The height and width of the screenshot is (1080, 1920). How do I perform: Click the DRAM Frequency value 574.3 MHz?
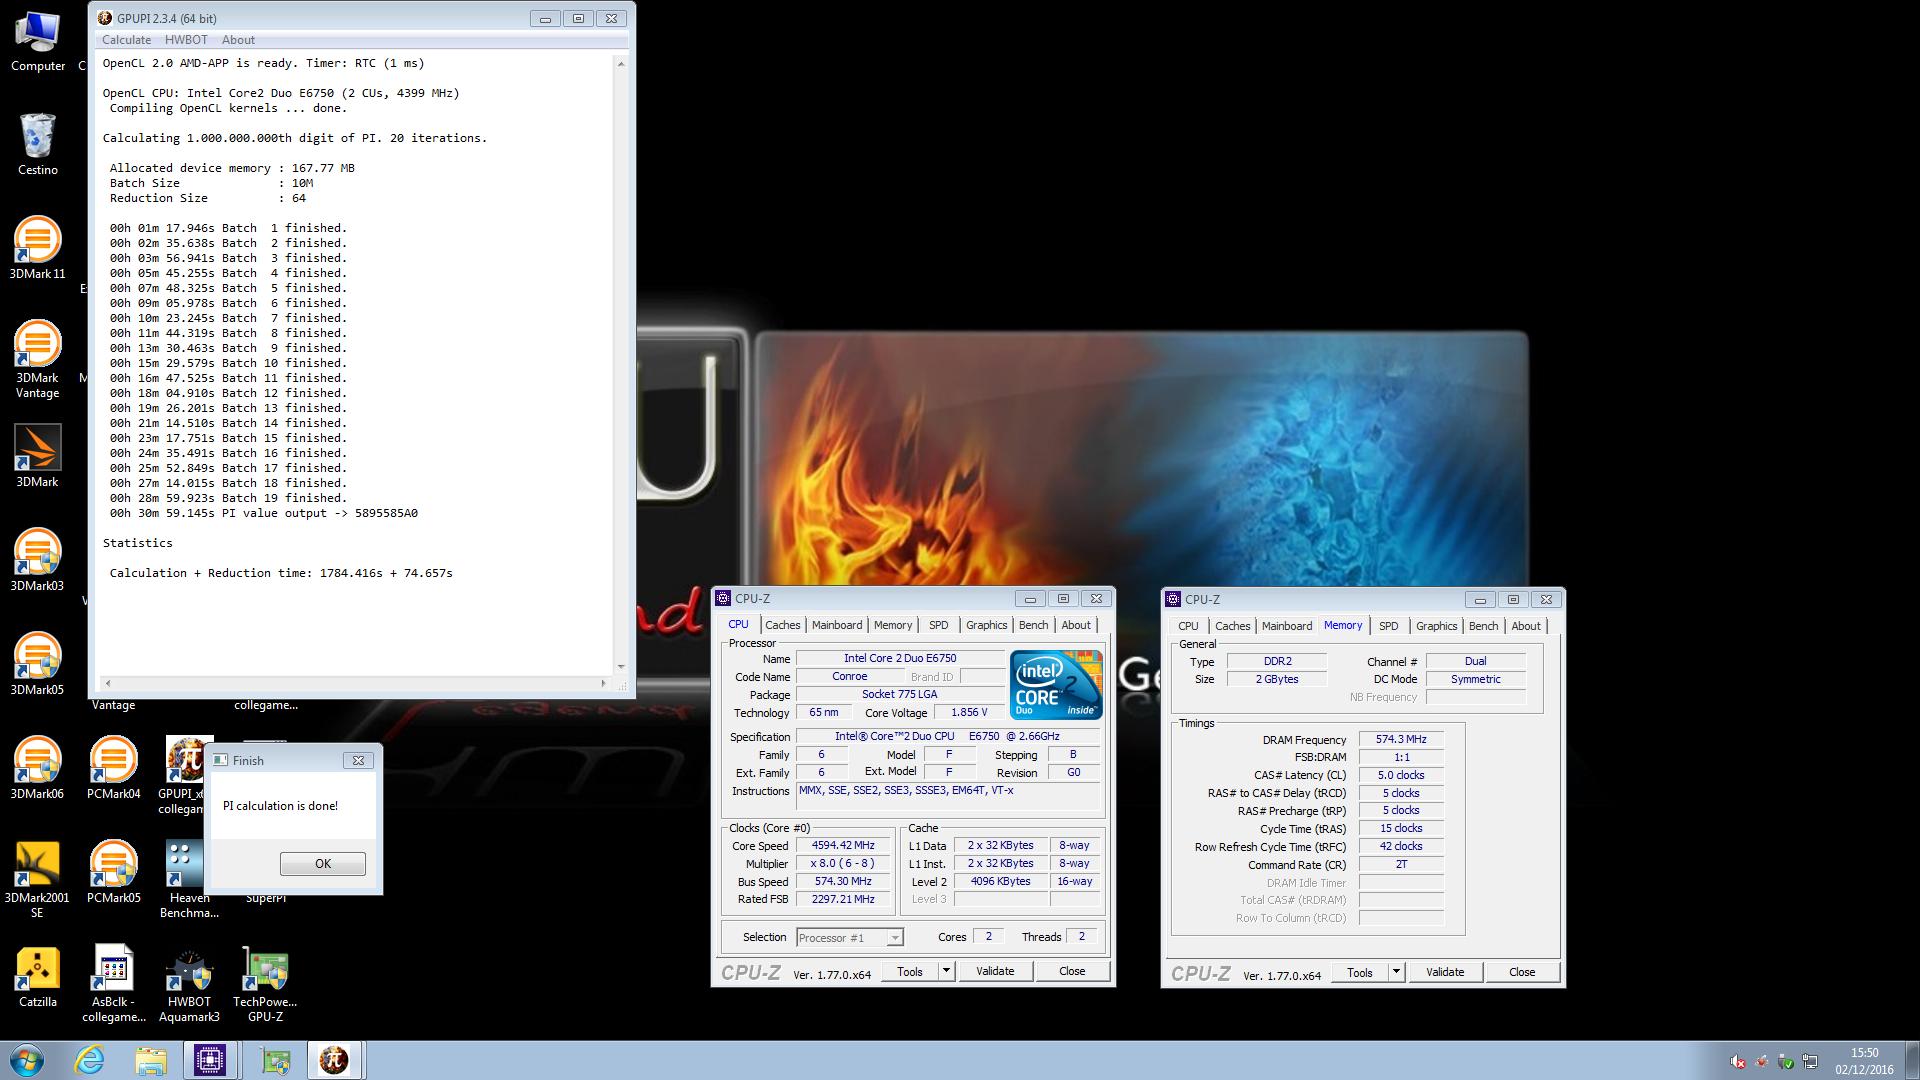[1401, 739]
